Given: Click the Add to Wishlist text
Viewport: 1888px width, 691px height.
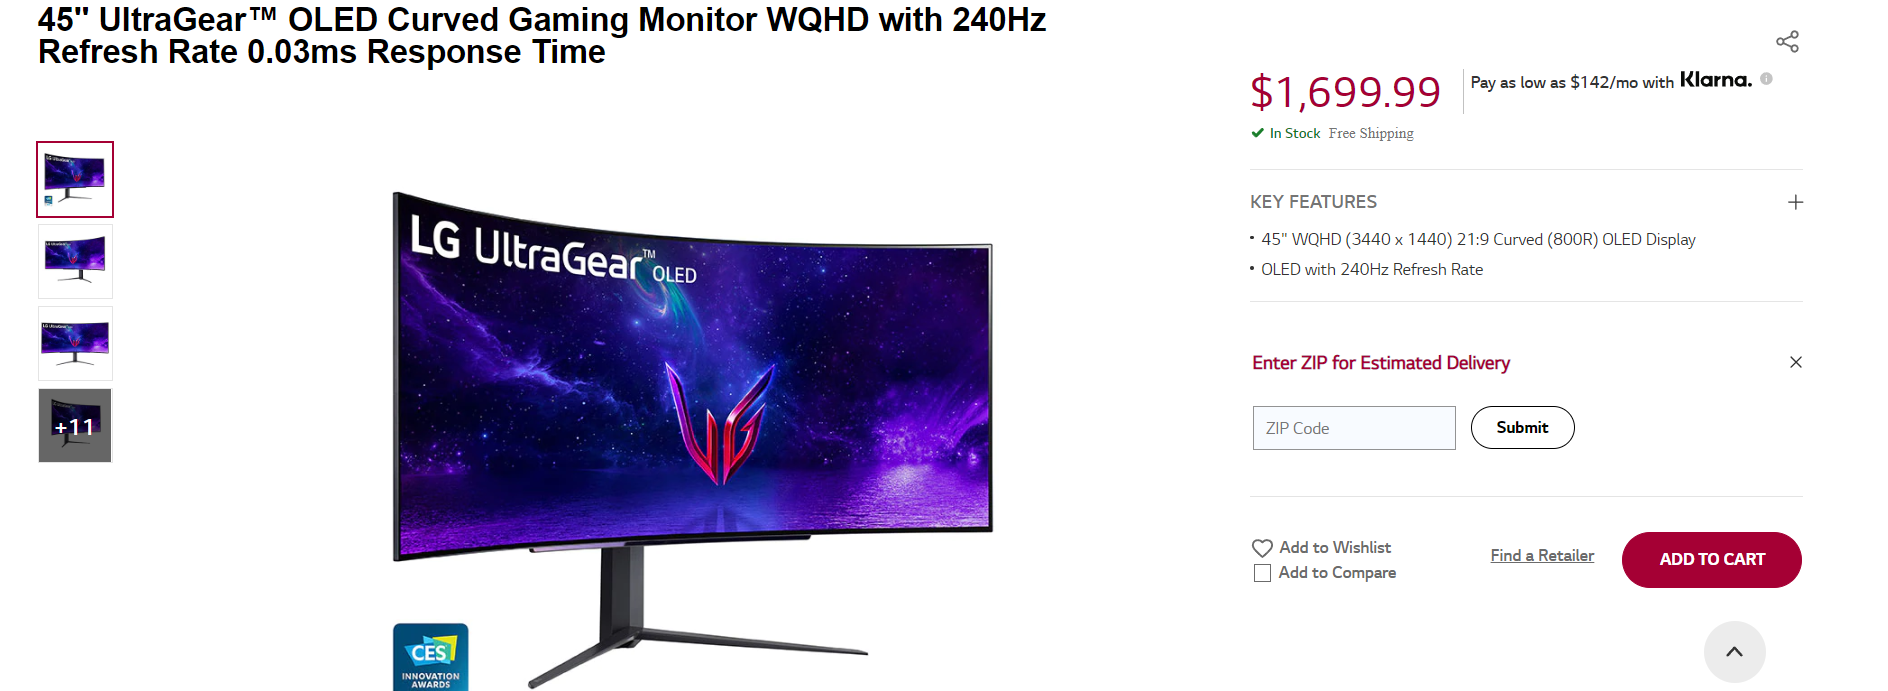Looking at the screenshot, I should 1335,548.
